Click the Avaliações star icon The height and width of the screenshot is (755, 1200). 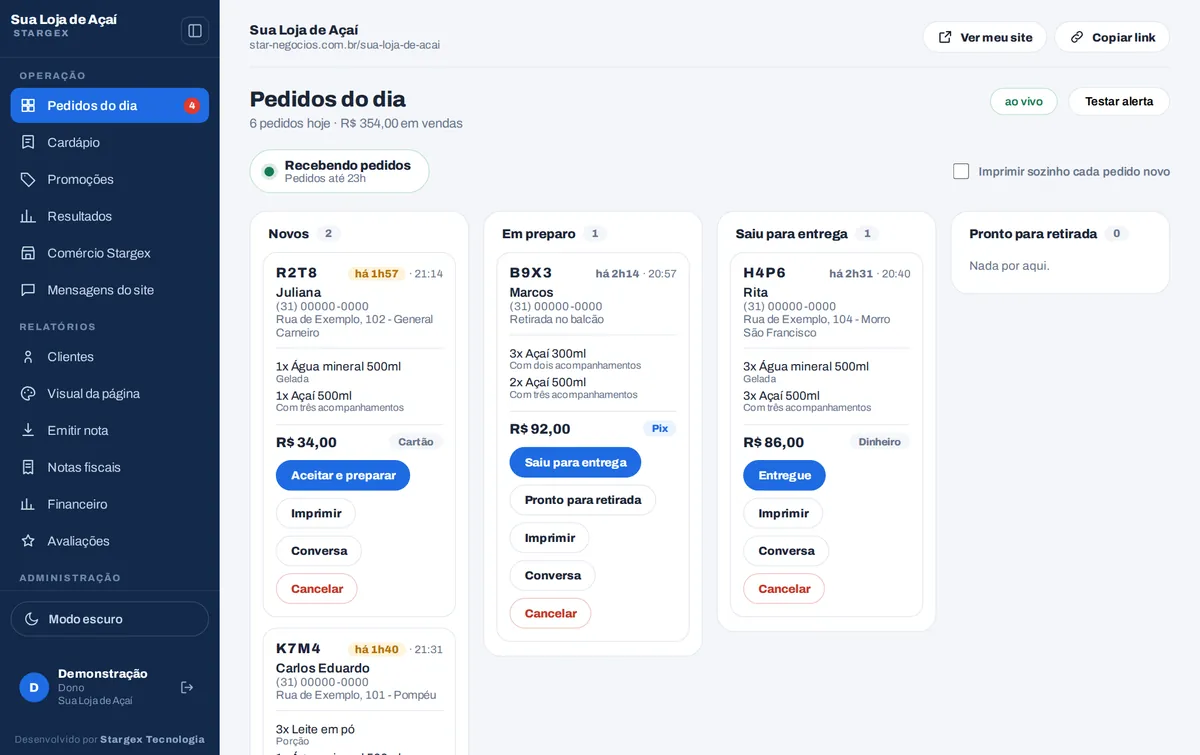click(28, 541)
